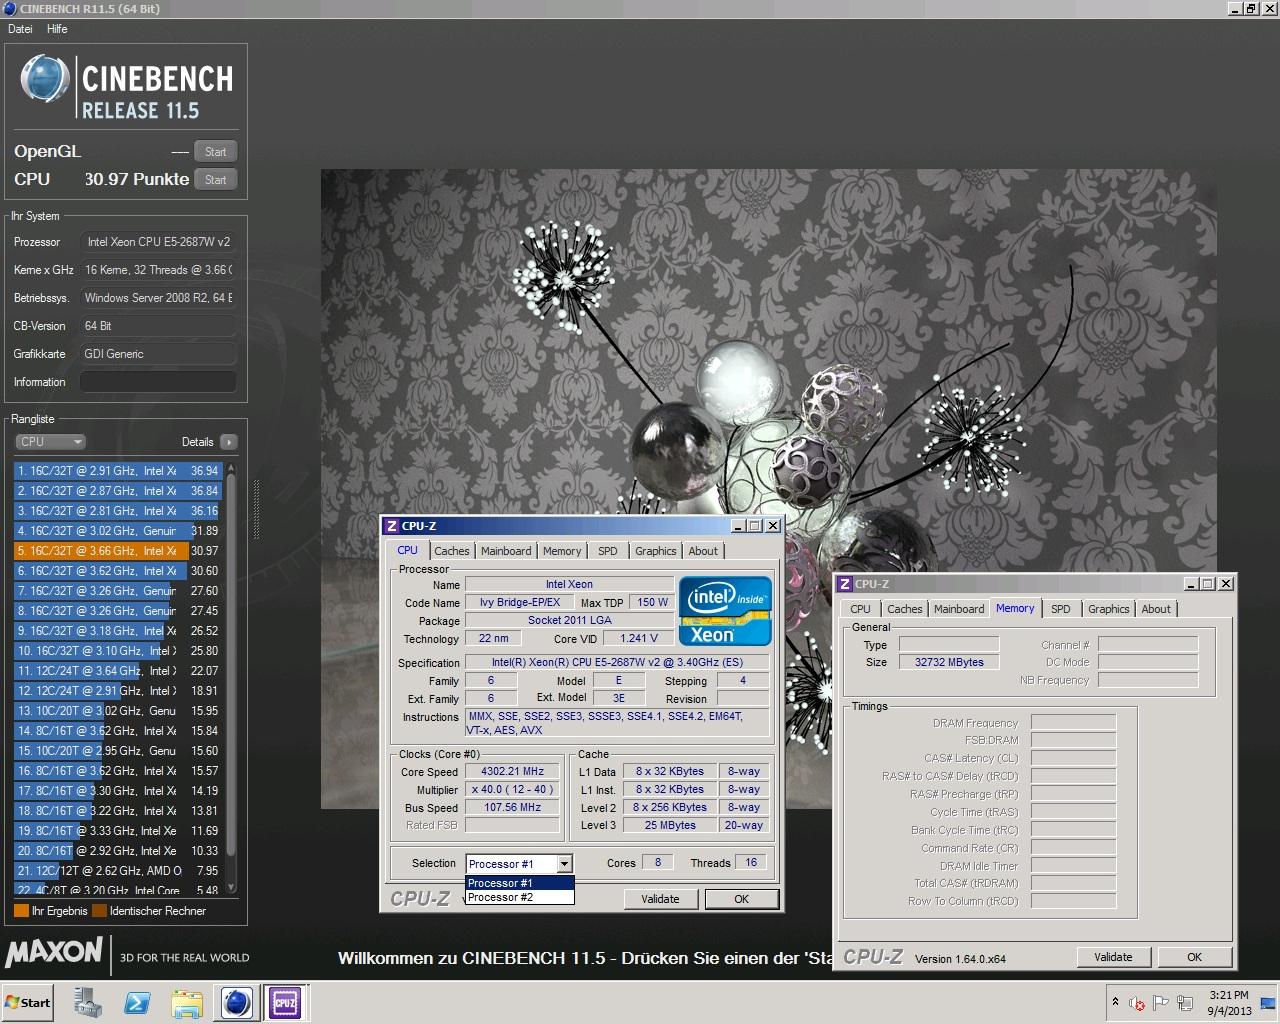Click the Intel Xeon logo badge

726,611
